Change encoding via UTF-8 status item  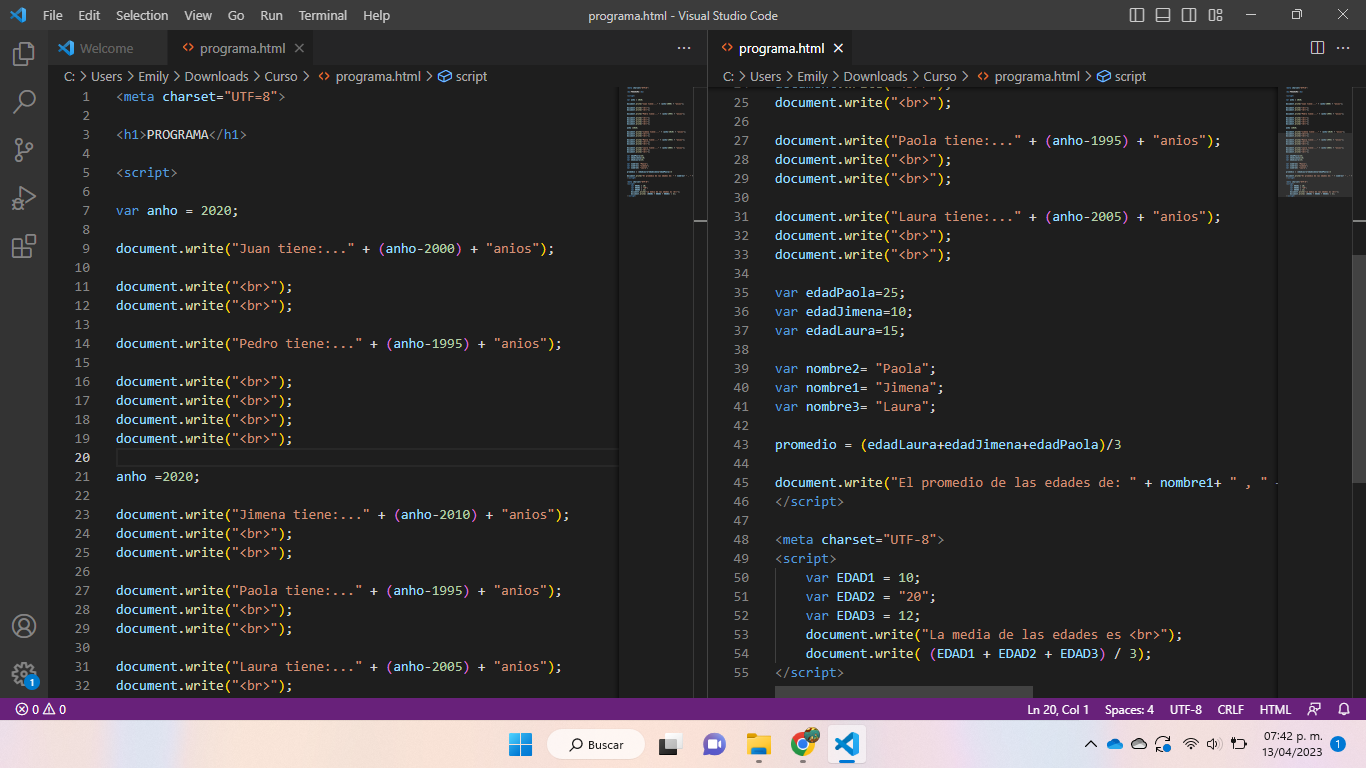[x=1186, y=709]
